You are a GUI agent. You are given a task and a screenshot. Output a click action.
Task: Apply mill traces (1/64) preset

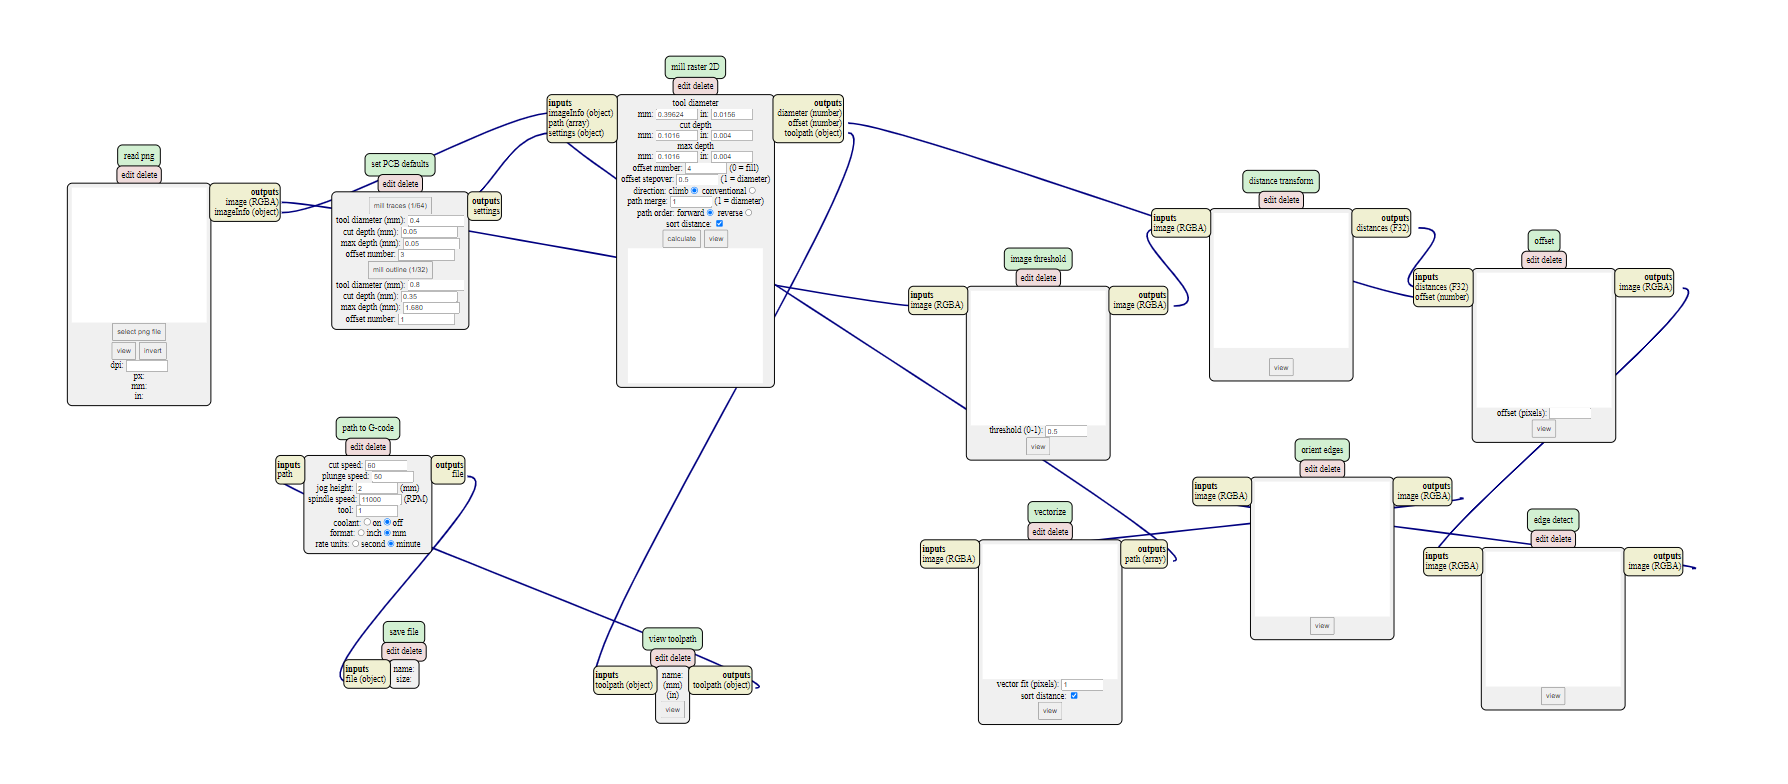click(400, 206)
